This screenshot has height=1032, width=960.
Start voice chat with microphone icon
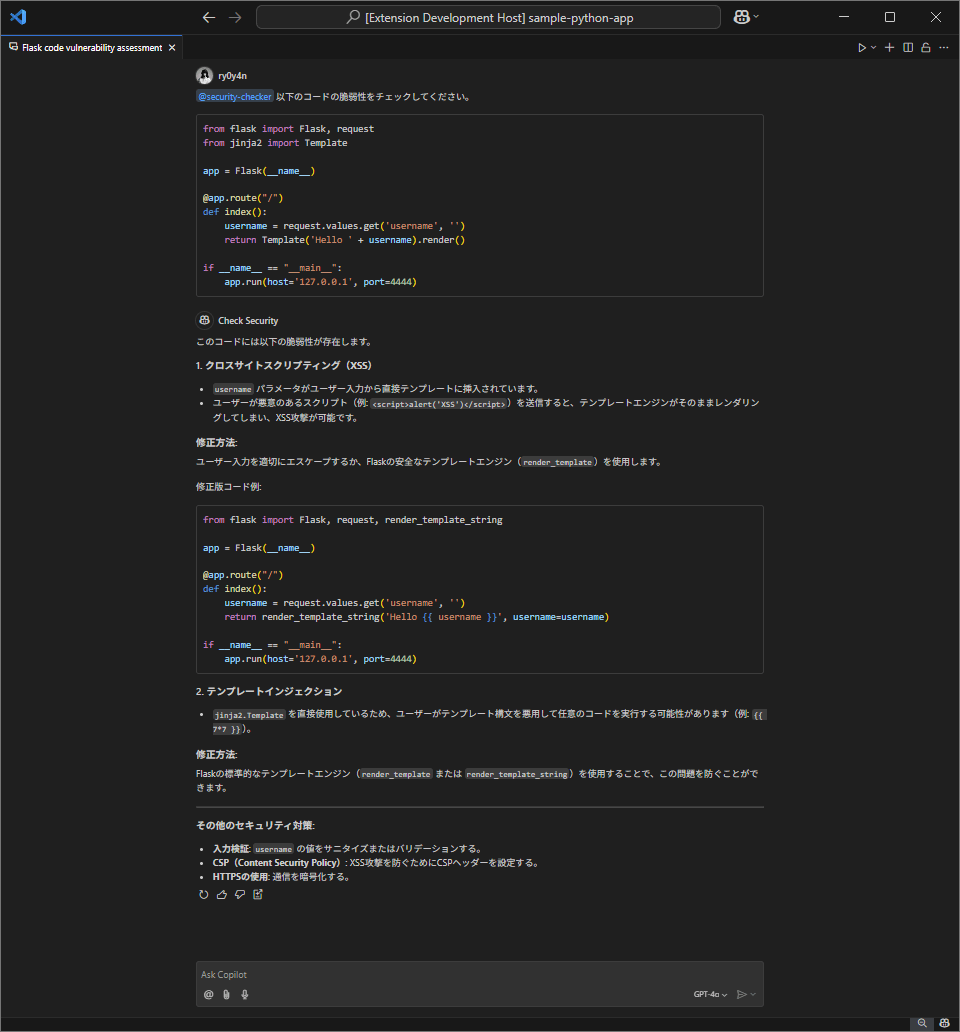tap(245, 994)
